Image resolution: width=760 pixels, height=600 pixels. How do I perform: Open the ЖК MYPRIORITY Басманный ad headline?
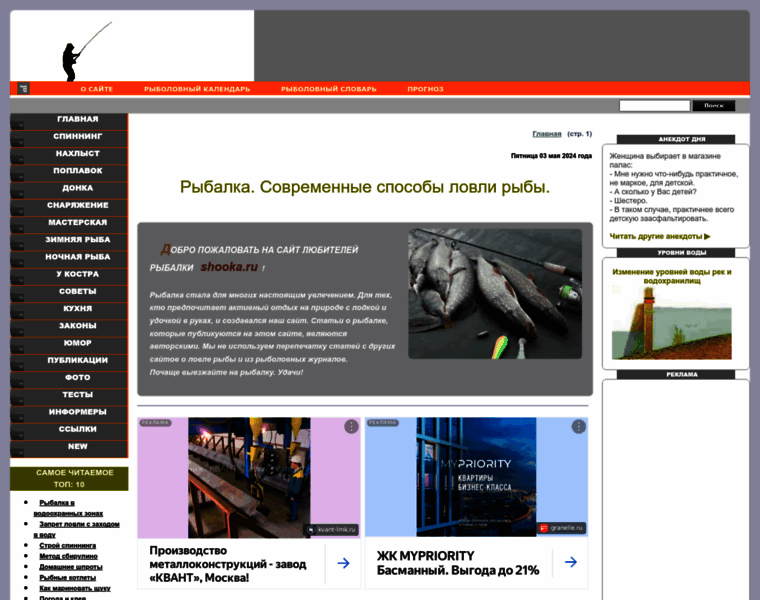[x=458, y=563]
